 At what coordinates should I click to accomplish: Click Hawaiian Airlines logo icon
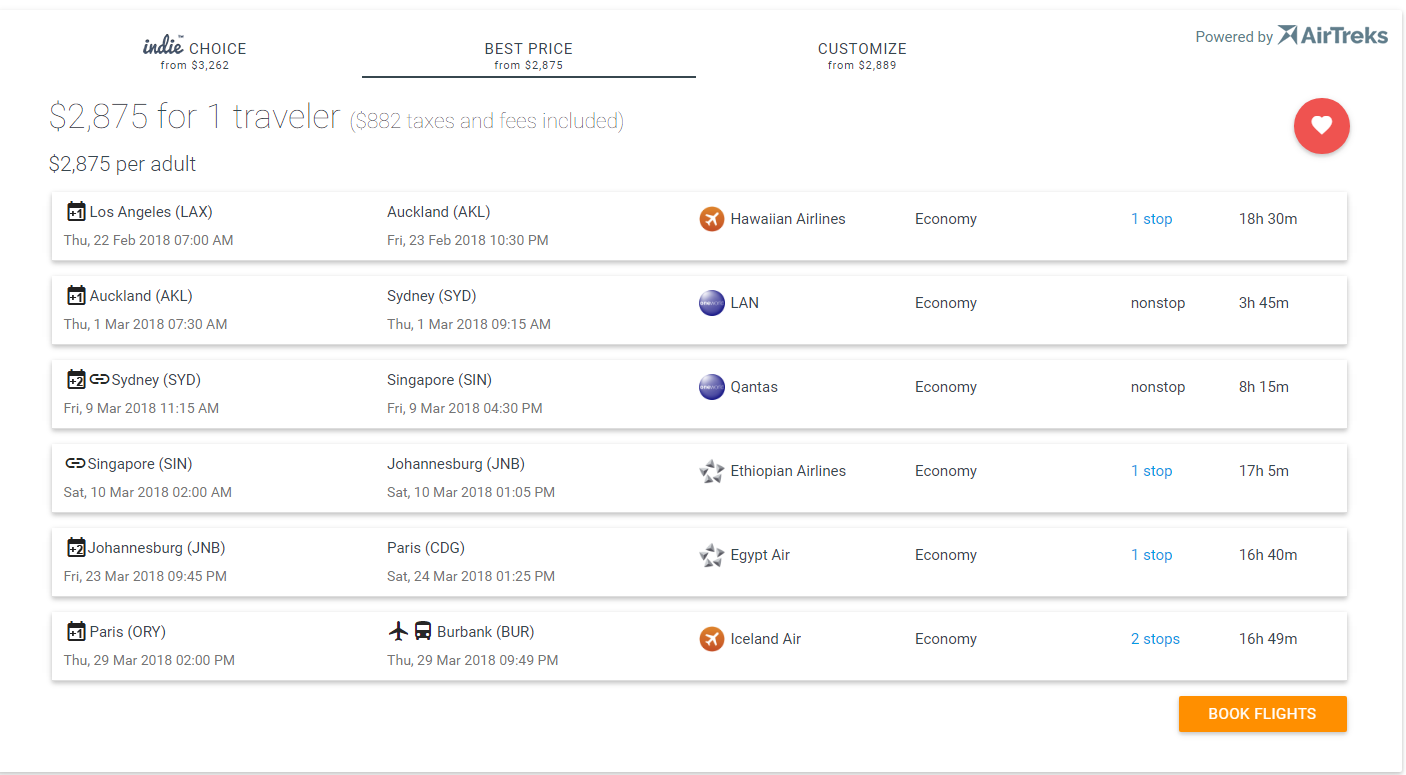711,219
